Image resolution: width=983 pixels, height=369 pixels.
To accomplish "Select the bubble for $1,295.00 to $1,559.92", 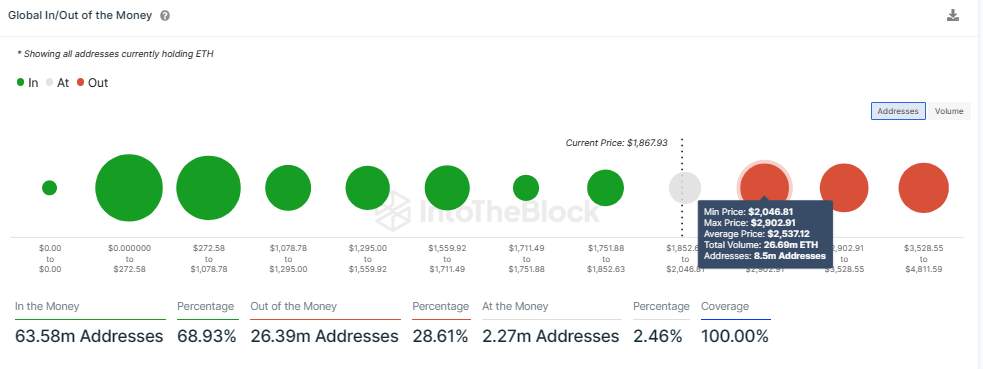I will point(368,188).
